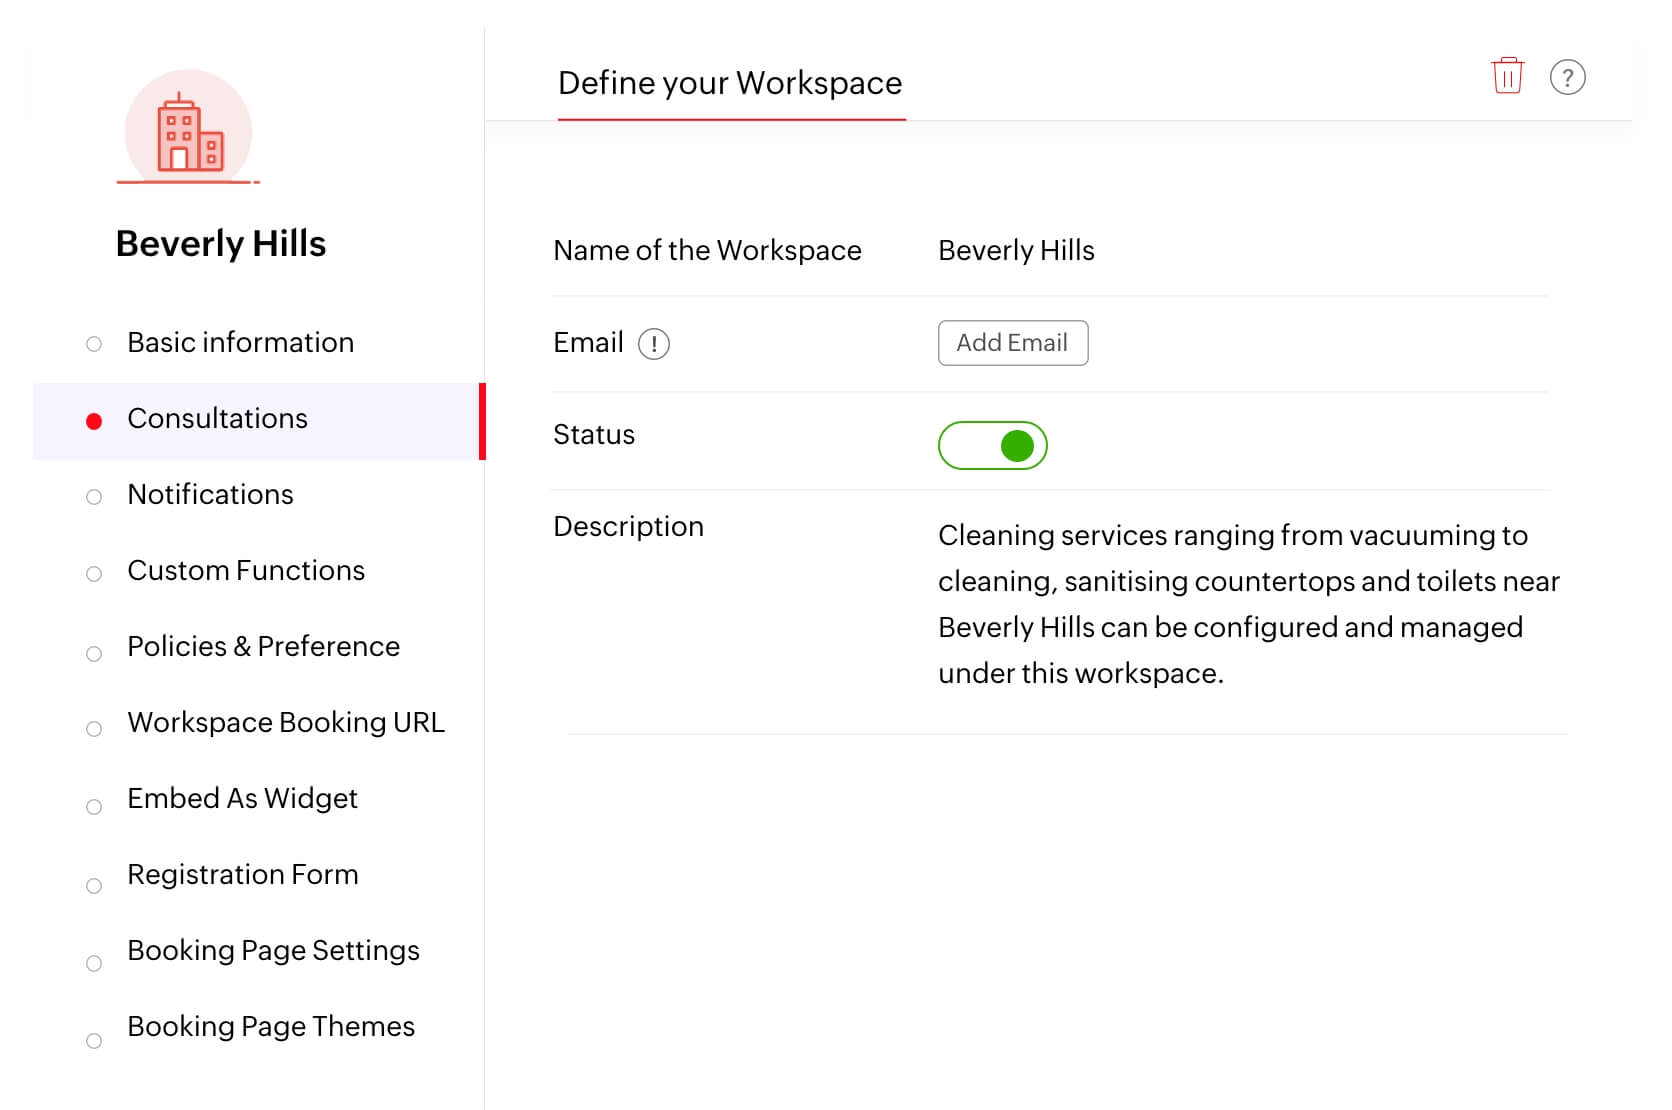This screenshot has width=1672, height=1110.
Task: Click the delete workspace trash icon
Action: [1506, 76]
